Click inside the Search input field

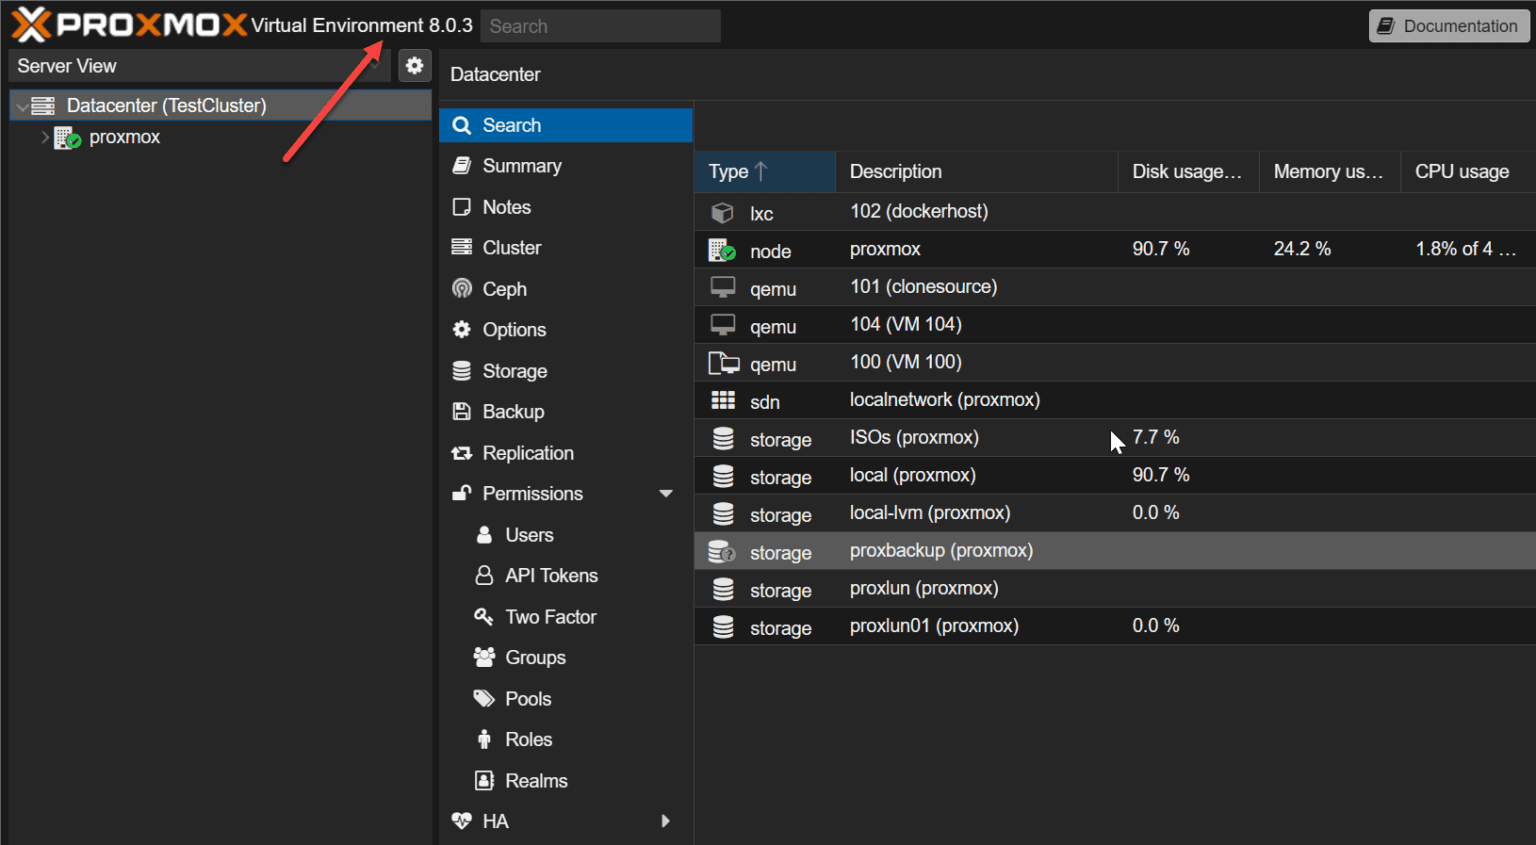coord(600,25)
